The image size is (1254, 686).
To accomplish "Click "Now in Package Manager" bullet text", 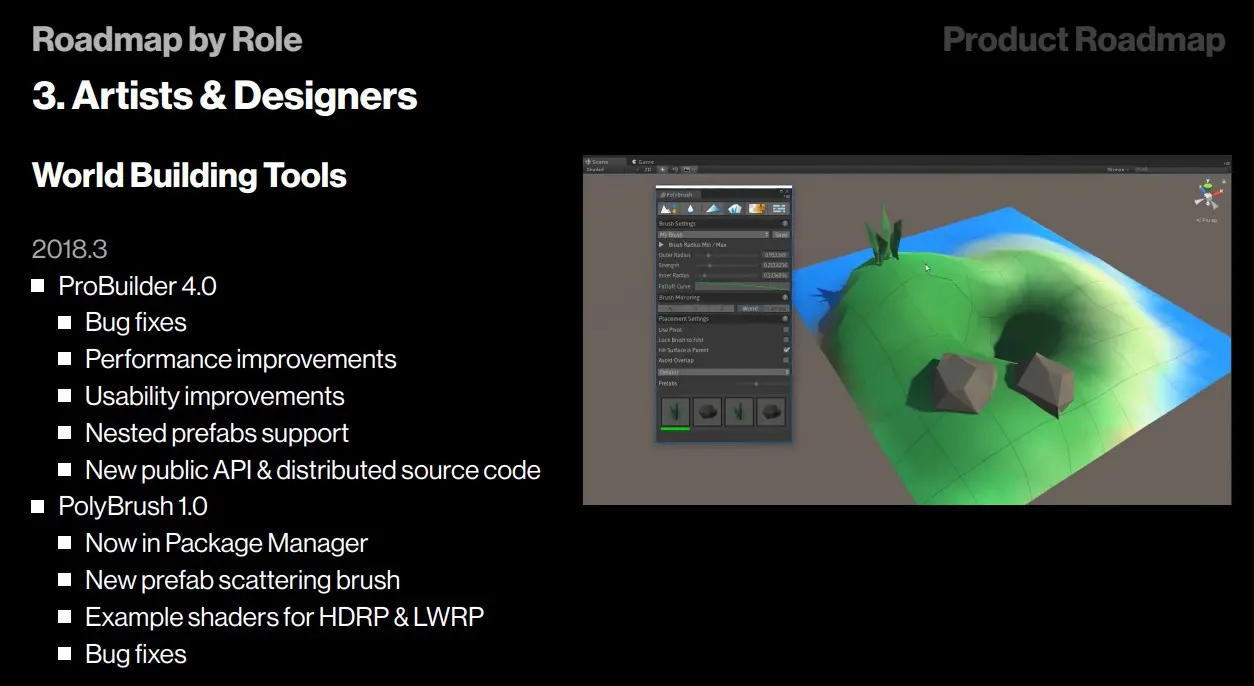I will point(226,543).
